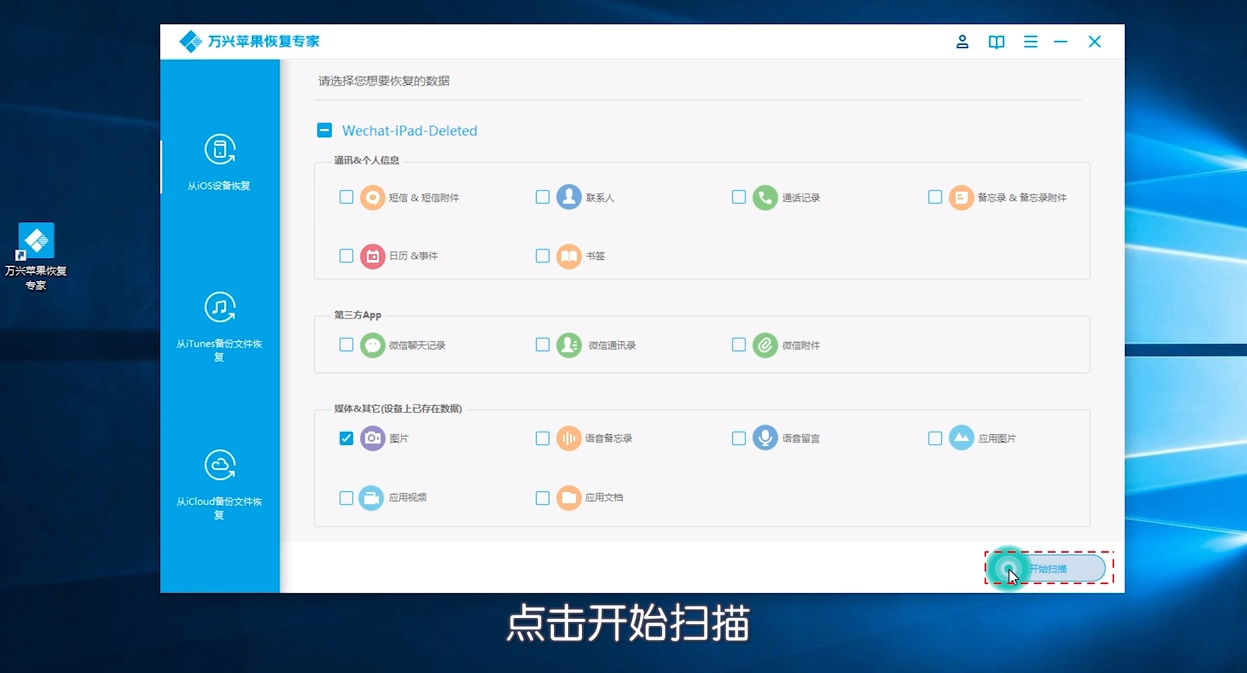Click the user guide book icon
The image size is (1247, 673).
[x=996, y=42]
